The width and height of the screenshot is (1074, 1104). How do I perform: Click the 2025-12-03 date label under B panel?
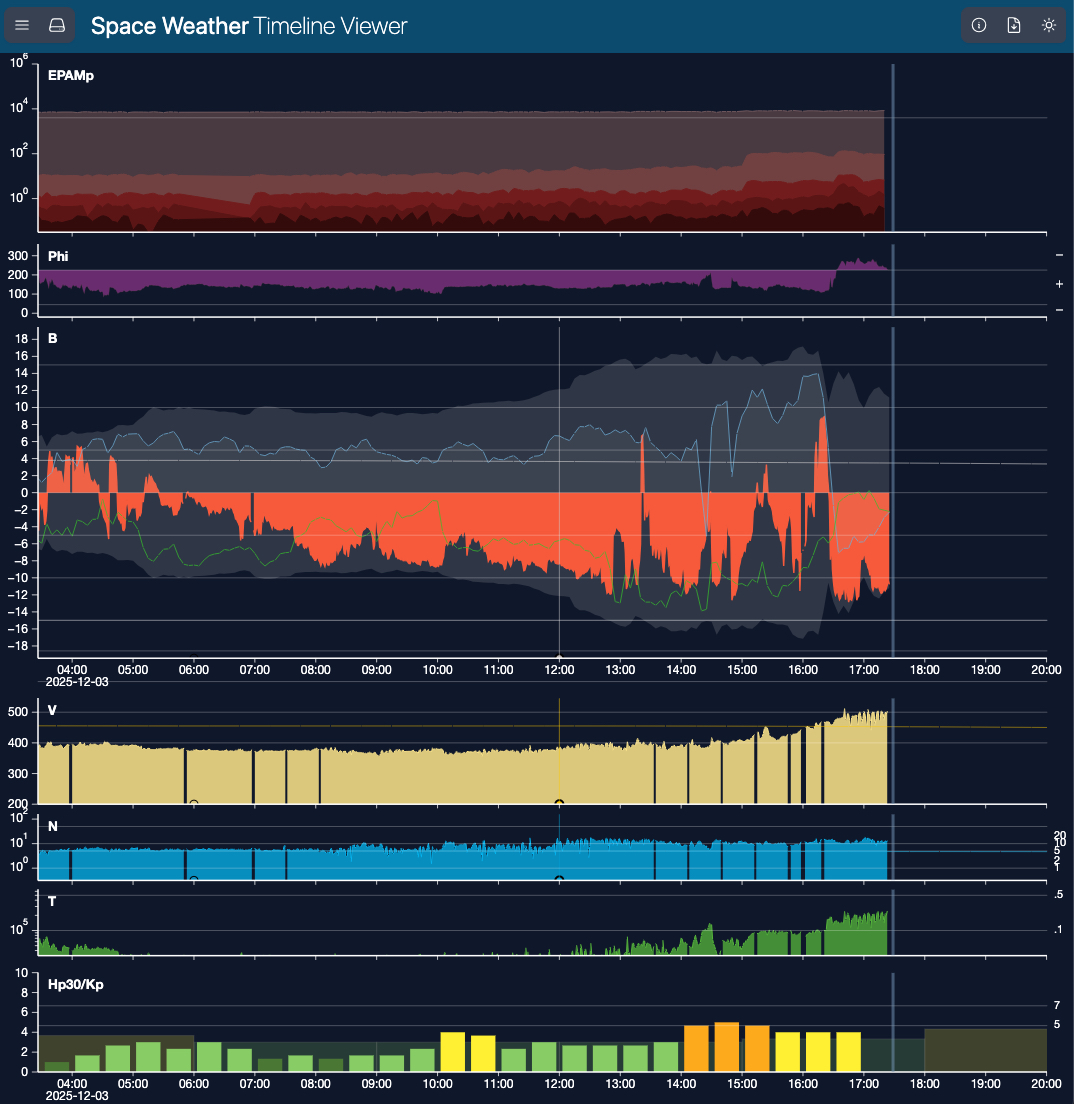(x=77, y=682)
